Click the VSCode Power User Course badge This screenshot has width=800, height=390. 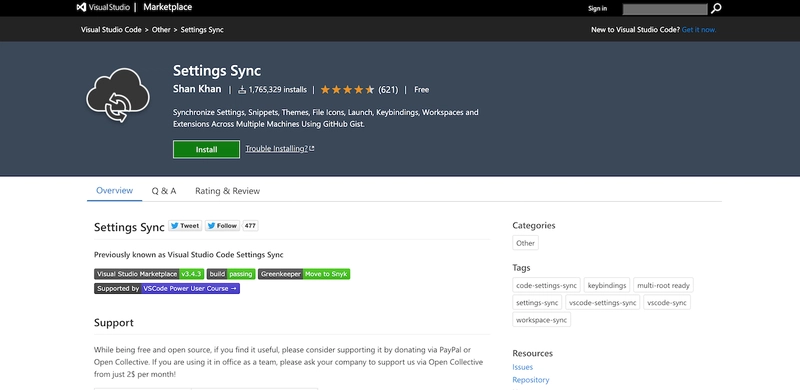(167, 288)
